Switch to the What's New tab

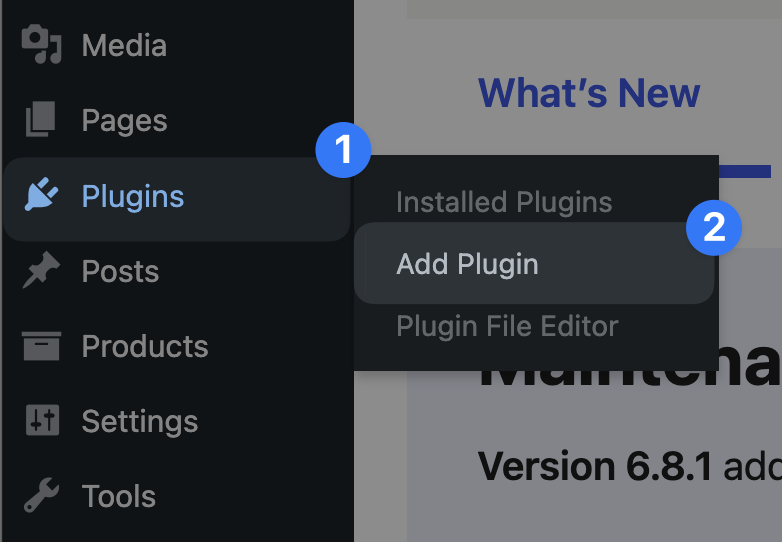point(589,93)
